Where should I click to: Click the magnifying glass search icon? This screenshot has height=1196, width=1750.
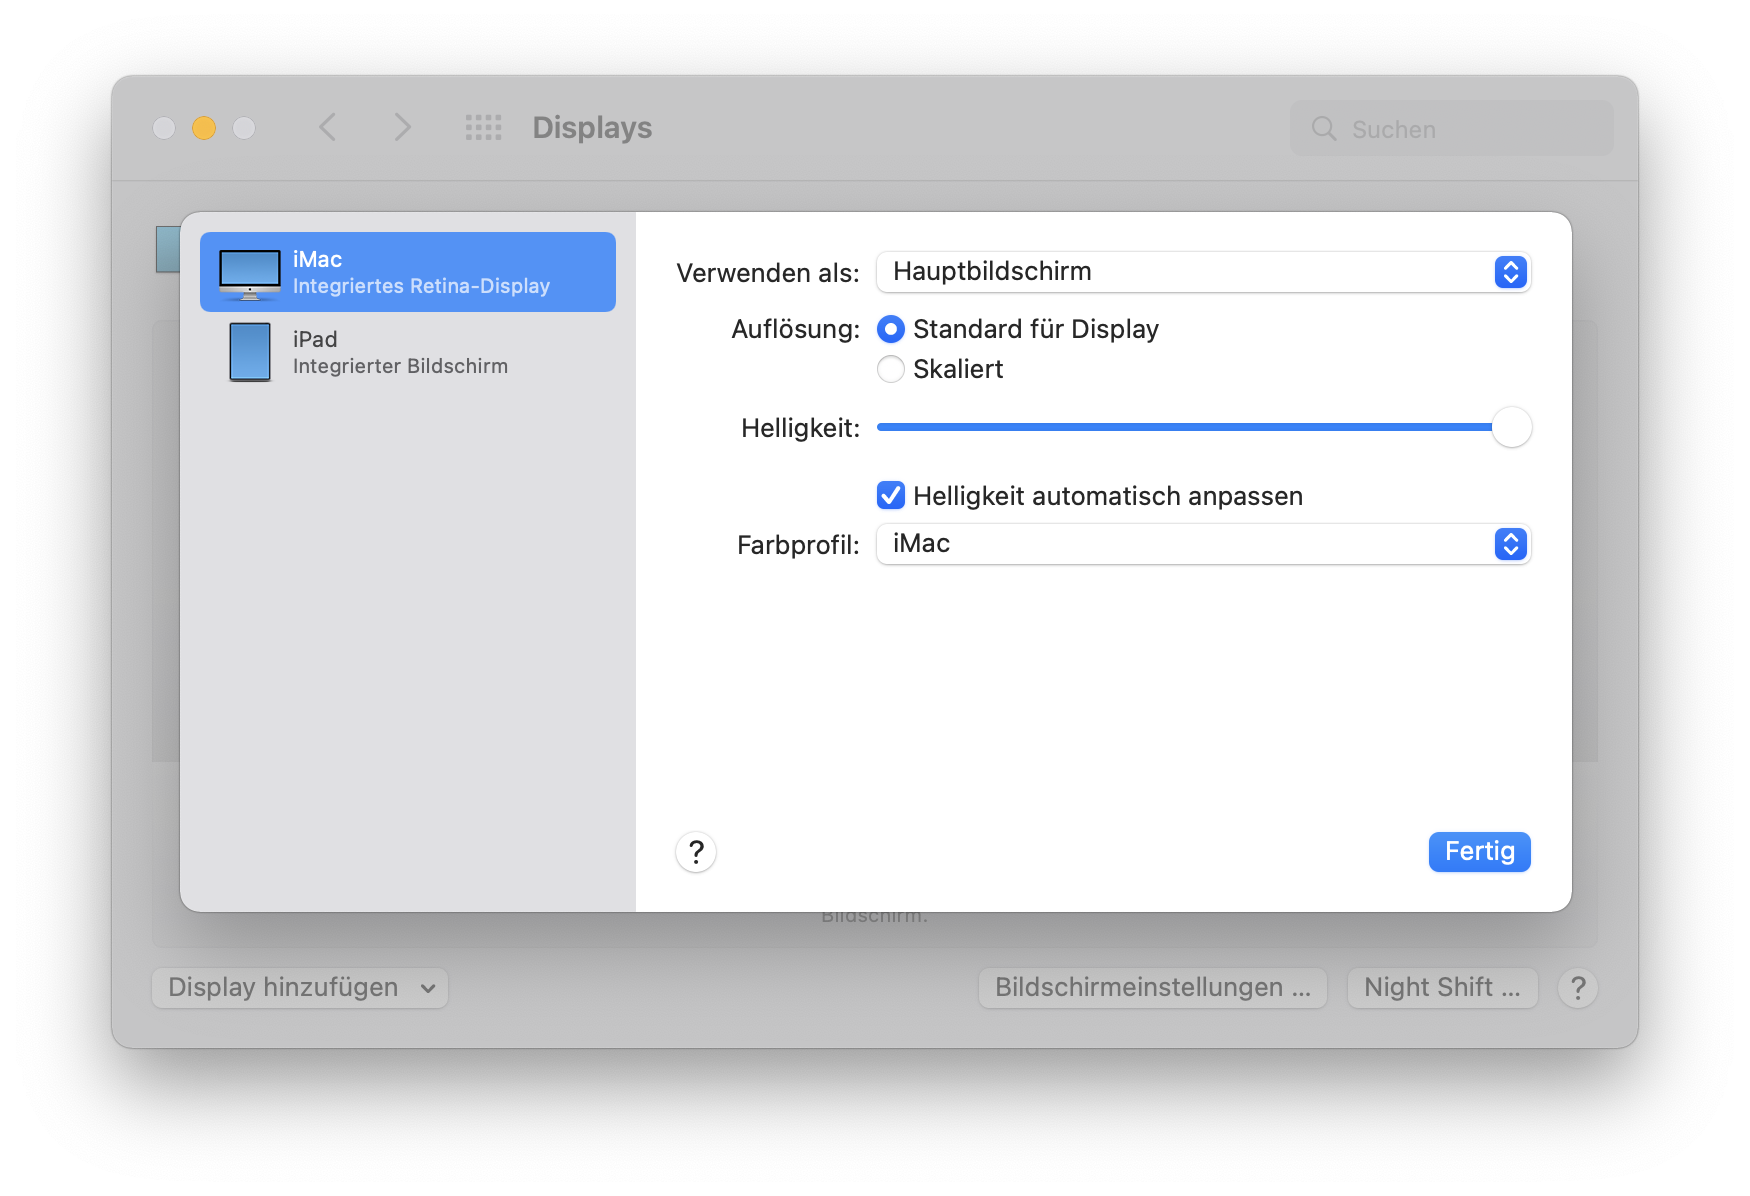point(1324,129)
